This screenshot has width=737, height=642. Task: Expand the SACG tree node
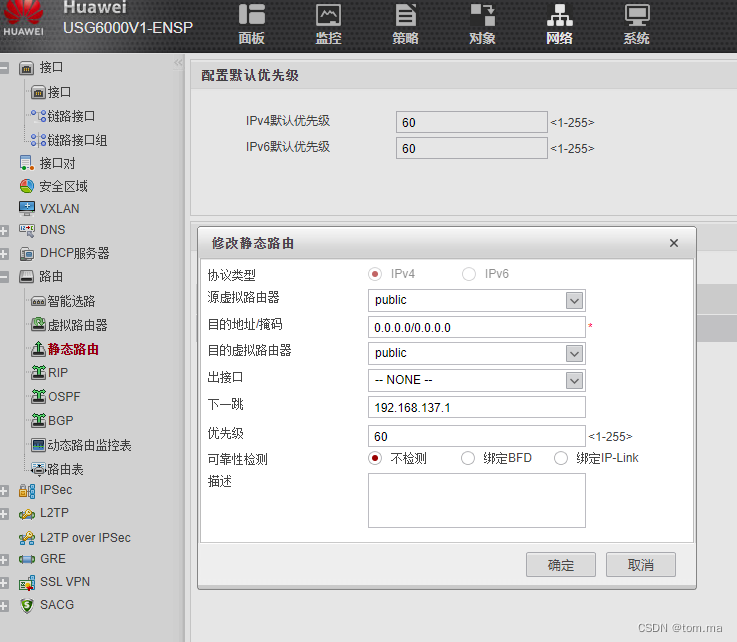click(x=4, y=606)
